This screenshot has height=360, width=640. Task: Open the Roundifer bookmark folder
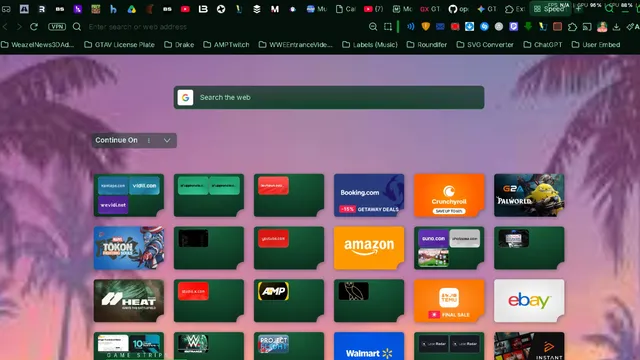[427, 44]
